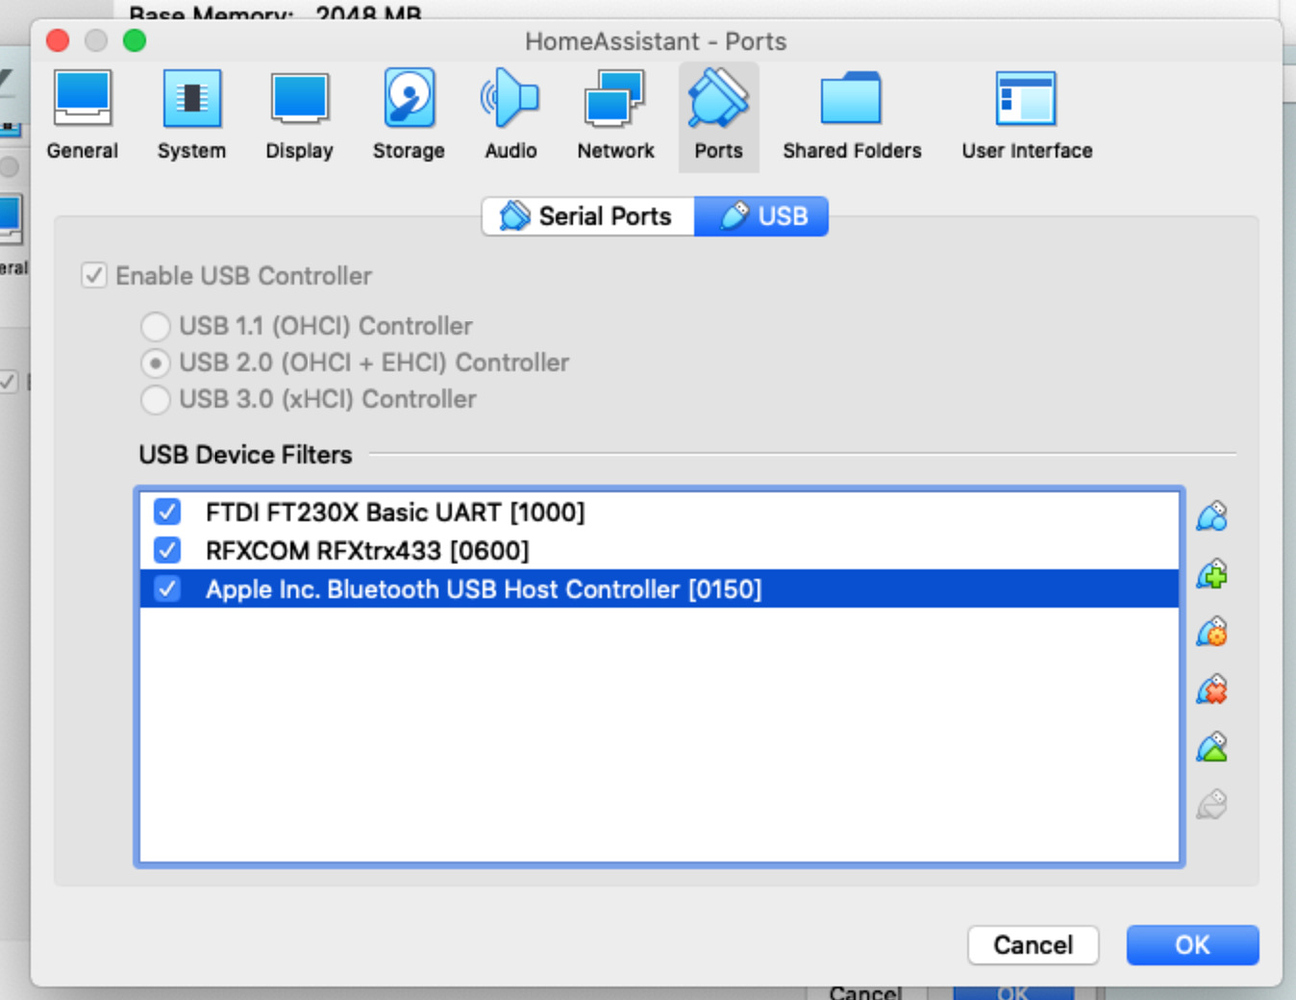1296x1000 pixels.
Task: Edit the selected USB filter
Action: (x=1211, y=631)
